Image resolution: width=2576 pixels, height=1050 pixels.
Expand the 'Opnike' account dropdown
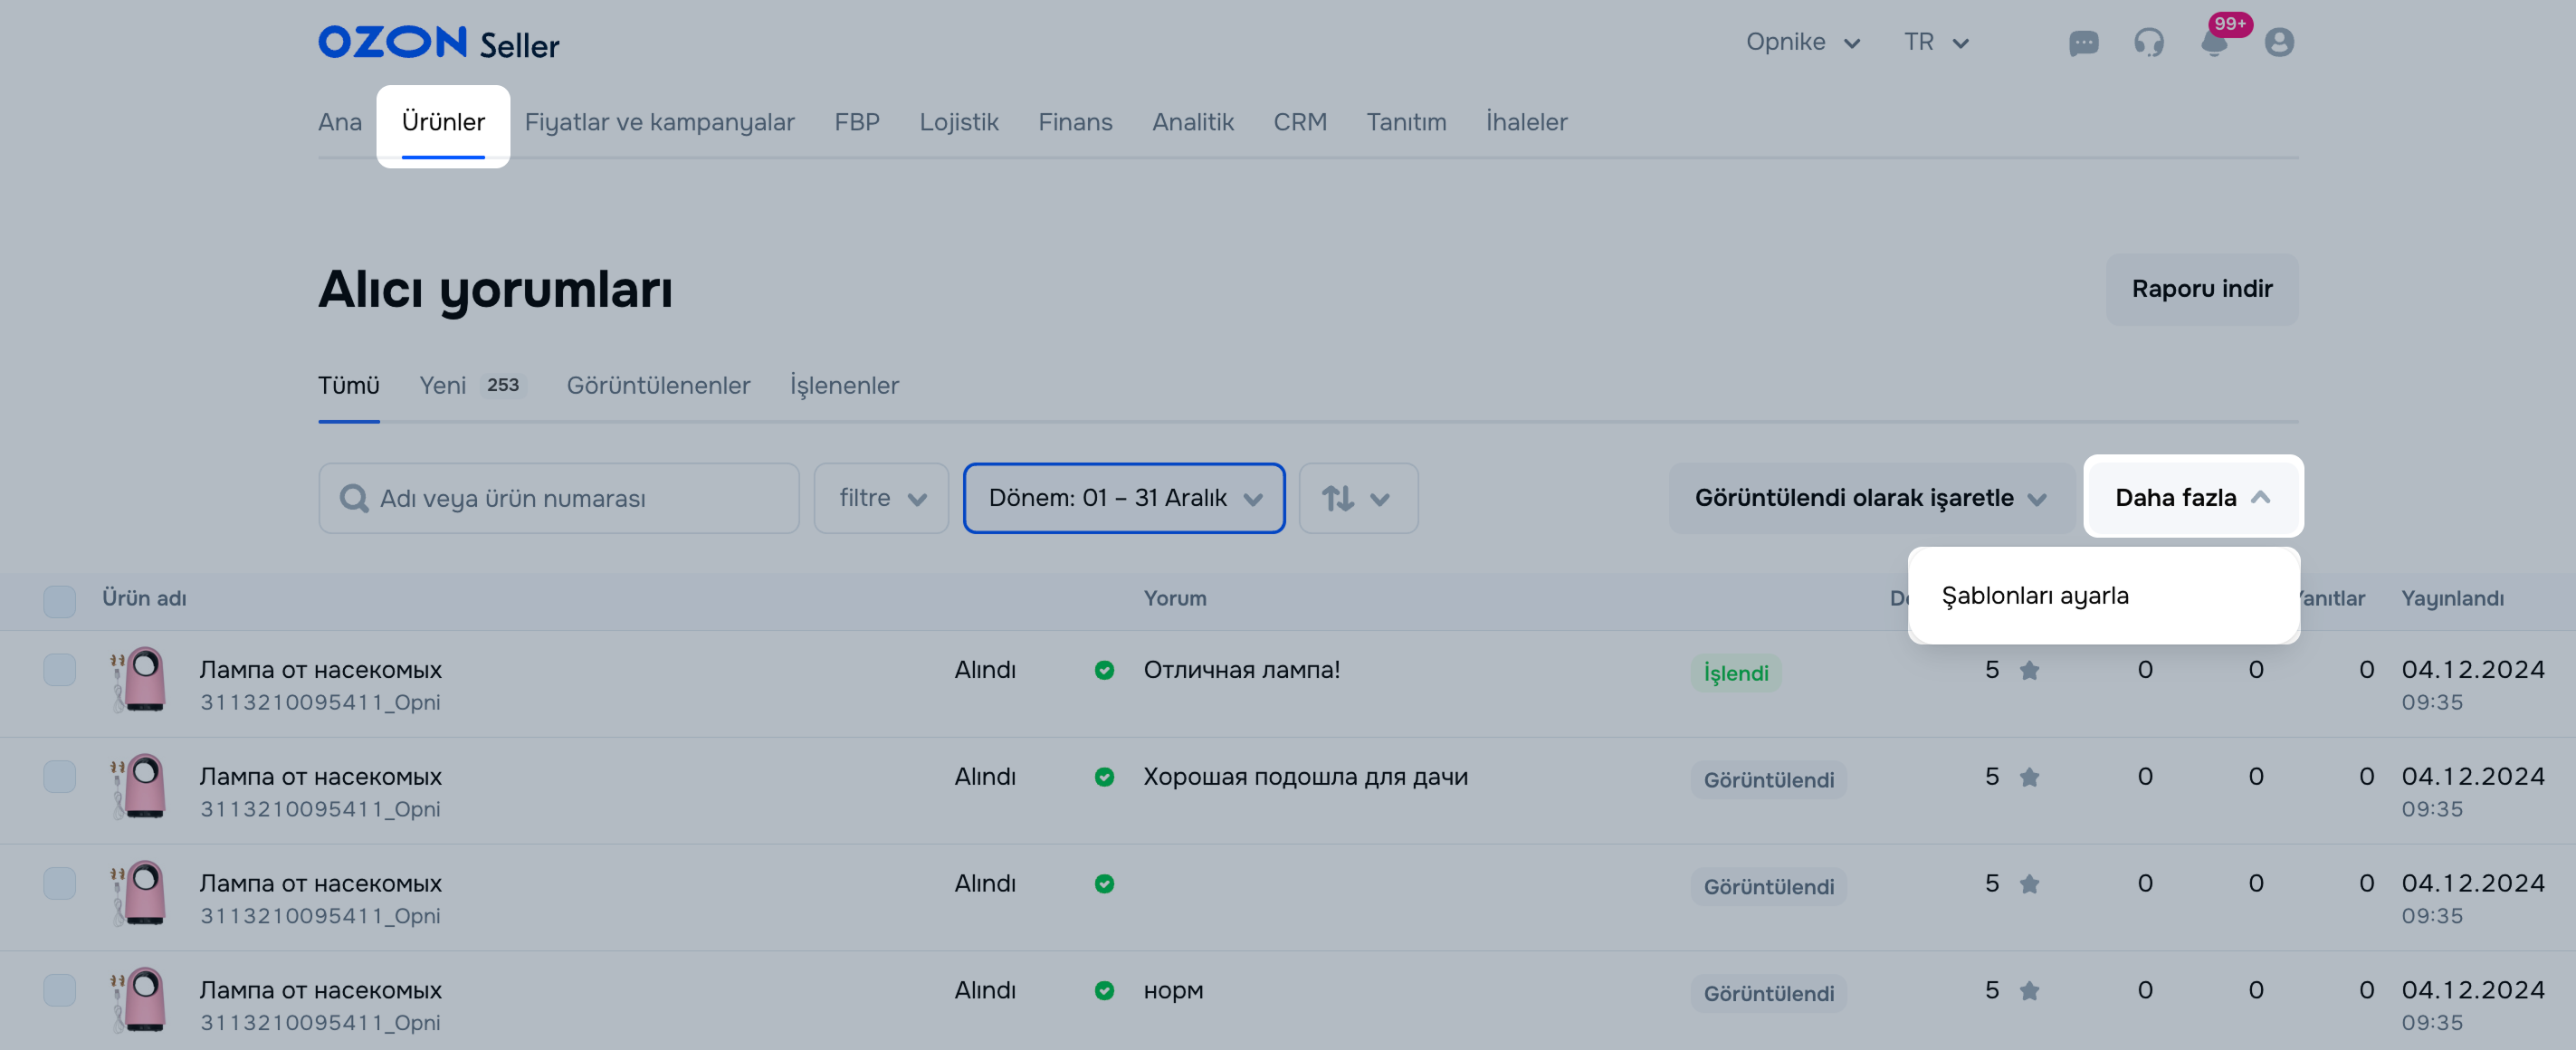pyautogui.click(x=1802, y=42)
